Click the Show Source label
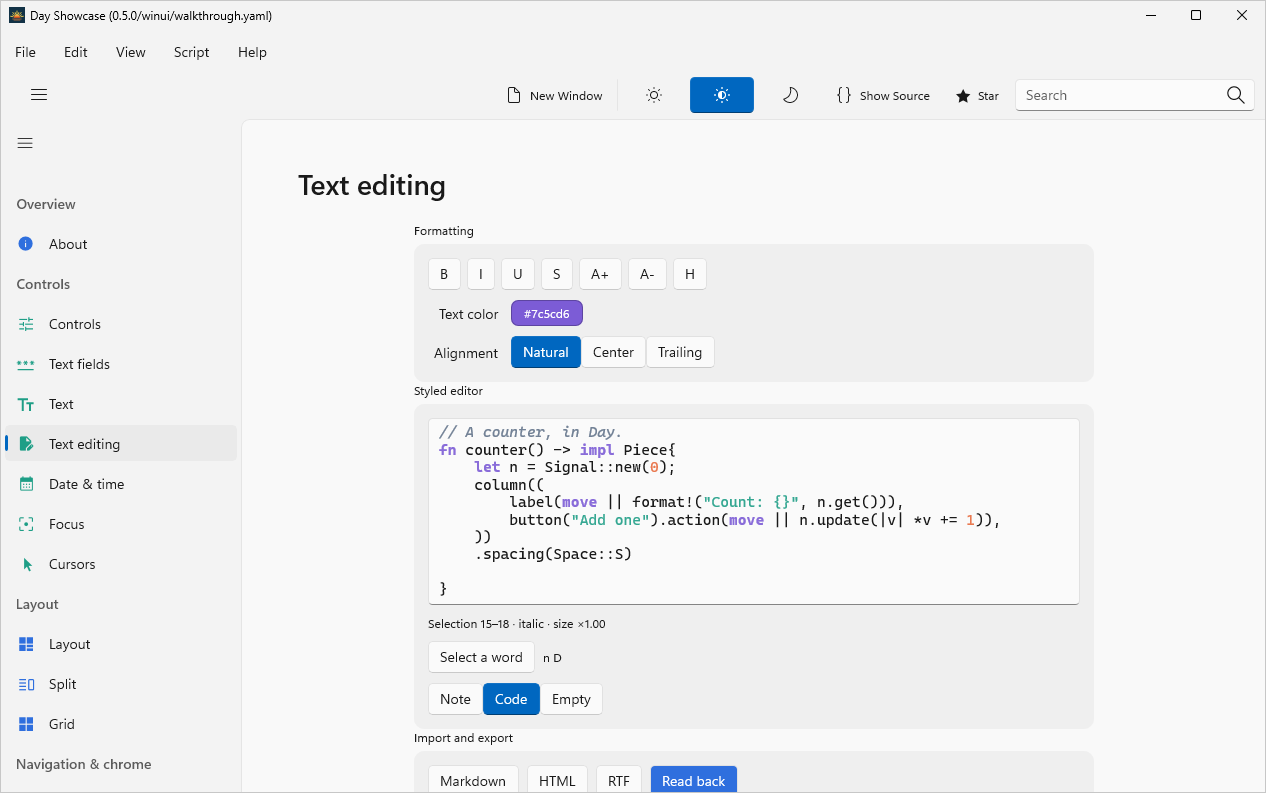The width and height of the screenshot is (1266, 793). tap(895, 96)
